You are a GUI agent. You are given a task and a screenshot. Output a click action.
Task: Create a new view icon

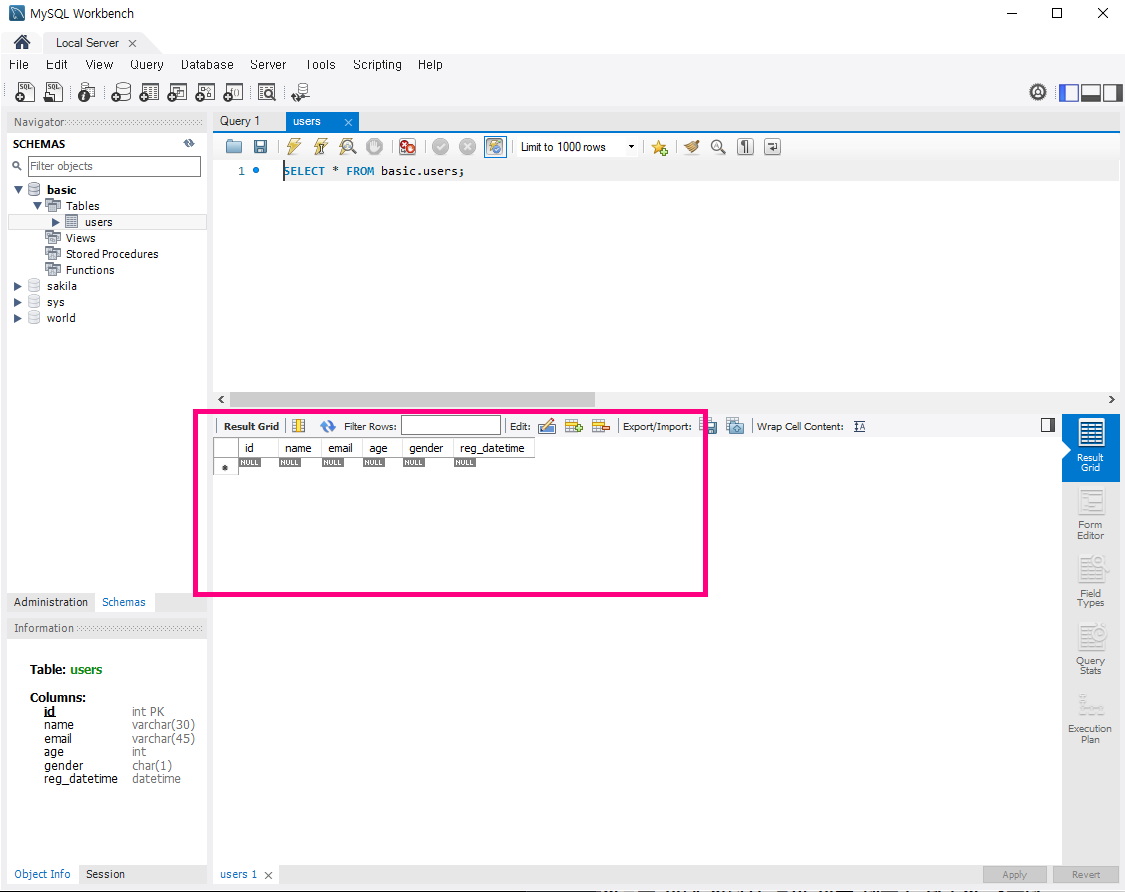177,92
